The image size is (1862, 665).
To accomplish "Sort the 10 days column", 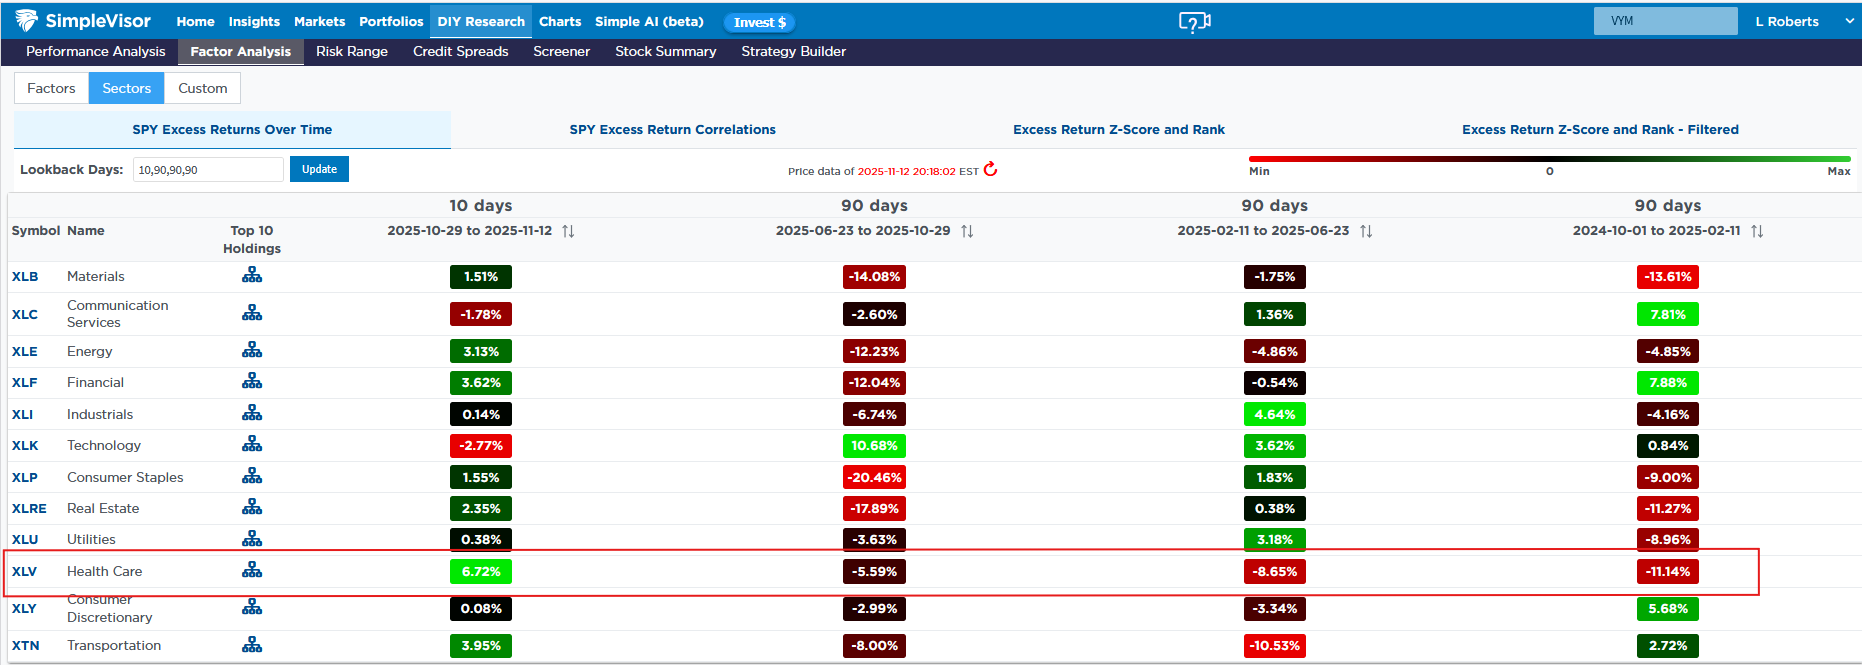I will (568, 231).
